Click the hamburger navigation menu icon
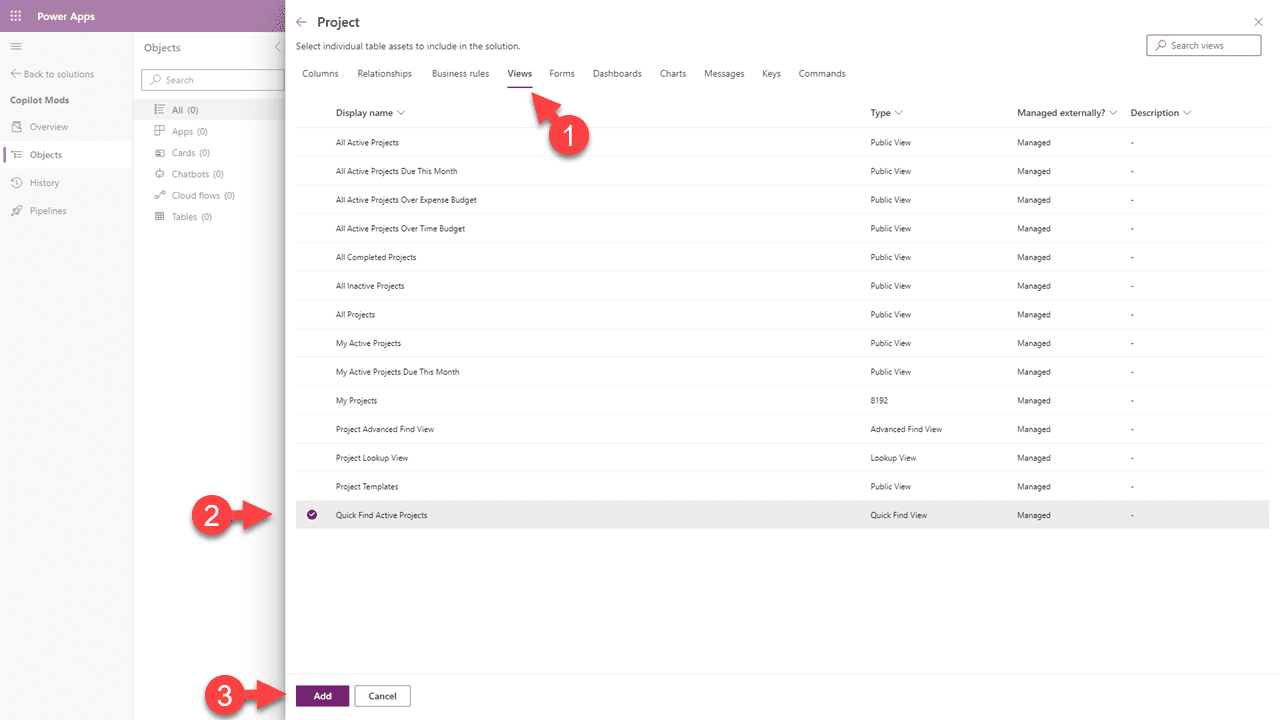This screenshot has height=720, width=1280. coord(15,46)
